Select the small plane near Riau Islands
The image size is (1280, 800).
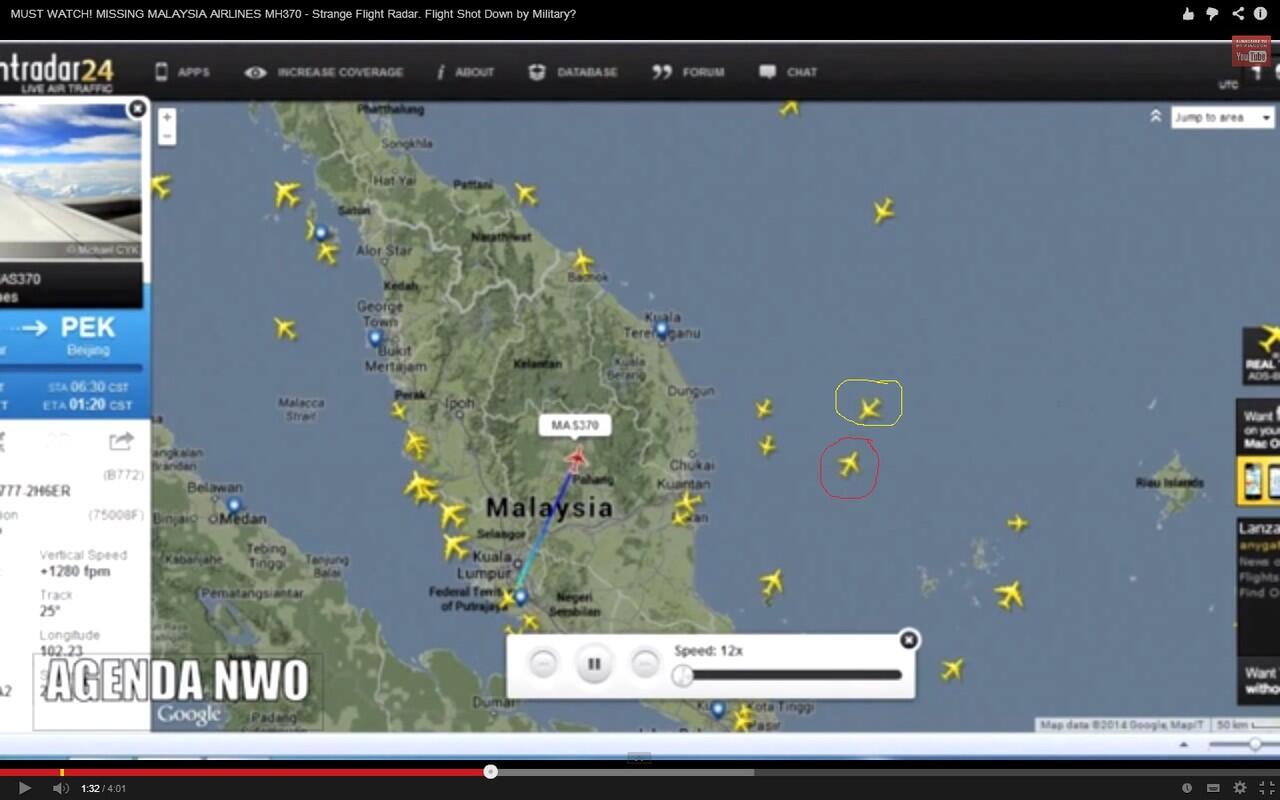(x=1017, y=523)
